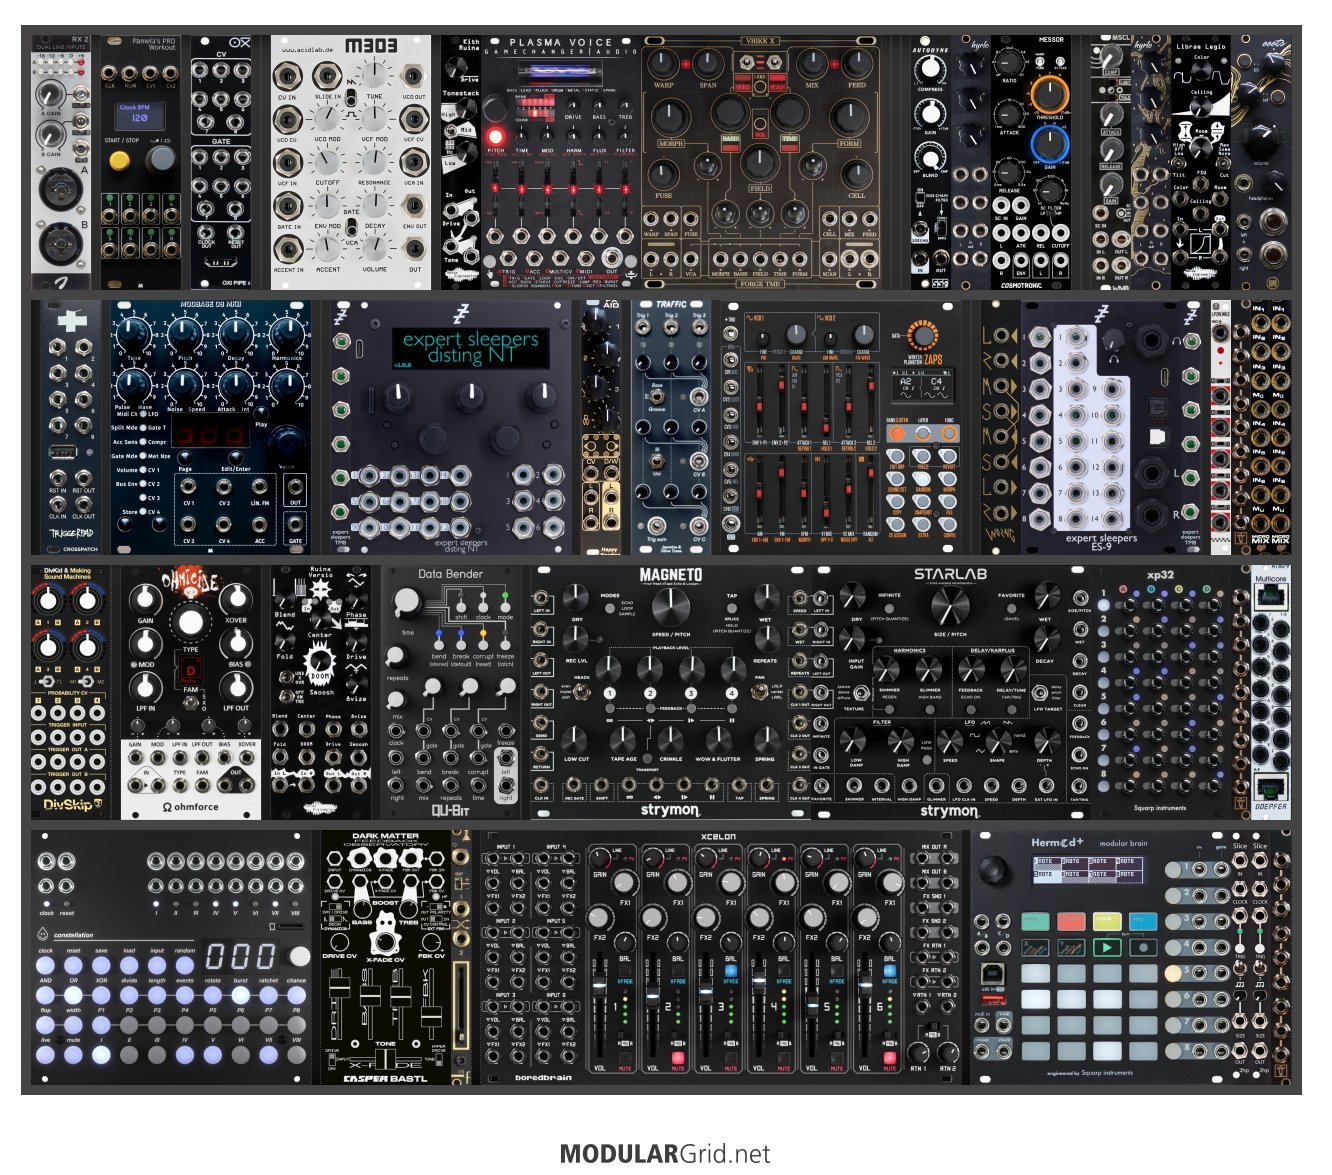
Task: Click the red lit PITCH button on Plasma Voice
Action: tap(495, 136)
